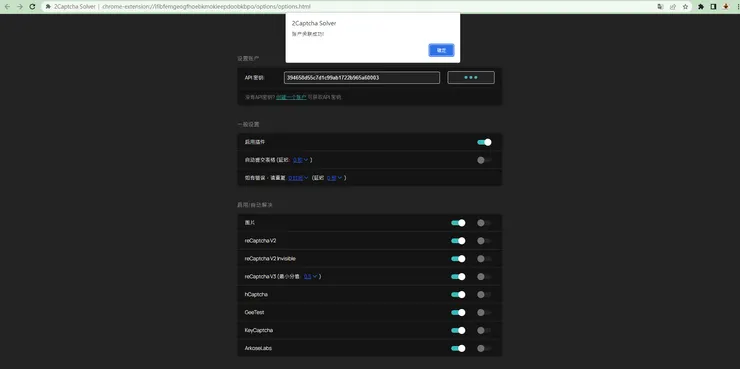Enable ArkoseLabs auto-solve toggle

click(484, 348)
